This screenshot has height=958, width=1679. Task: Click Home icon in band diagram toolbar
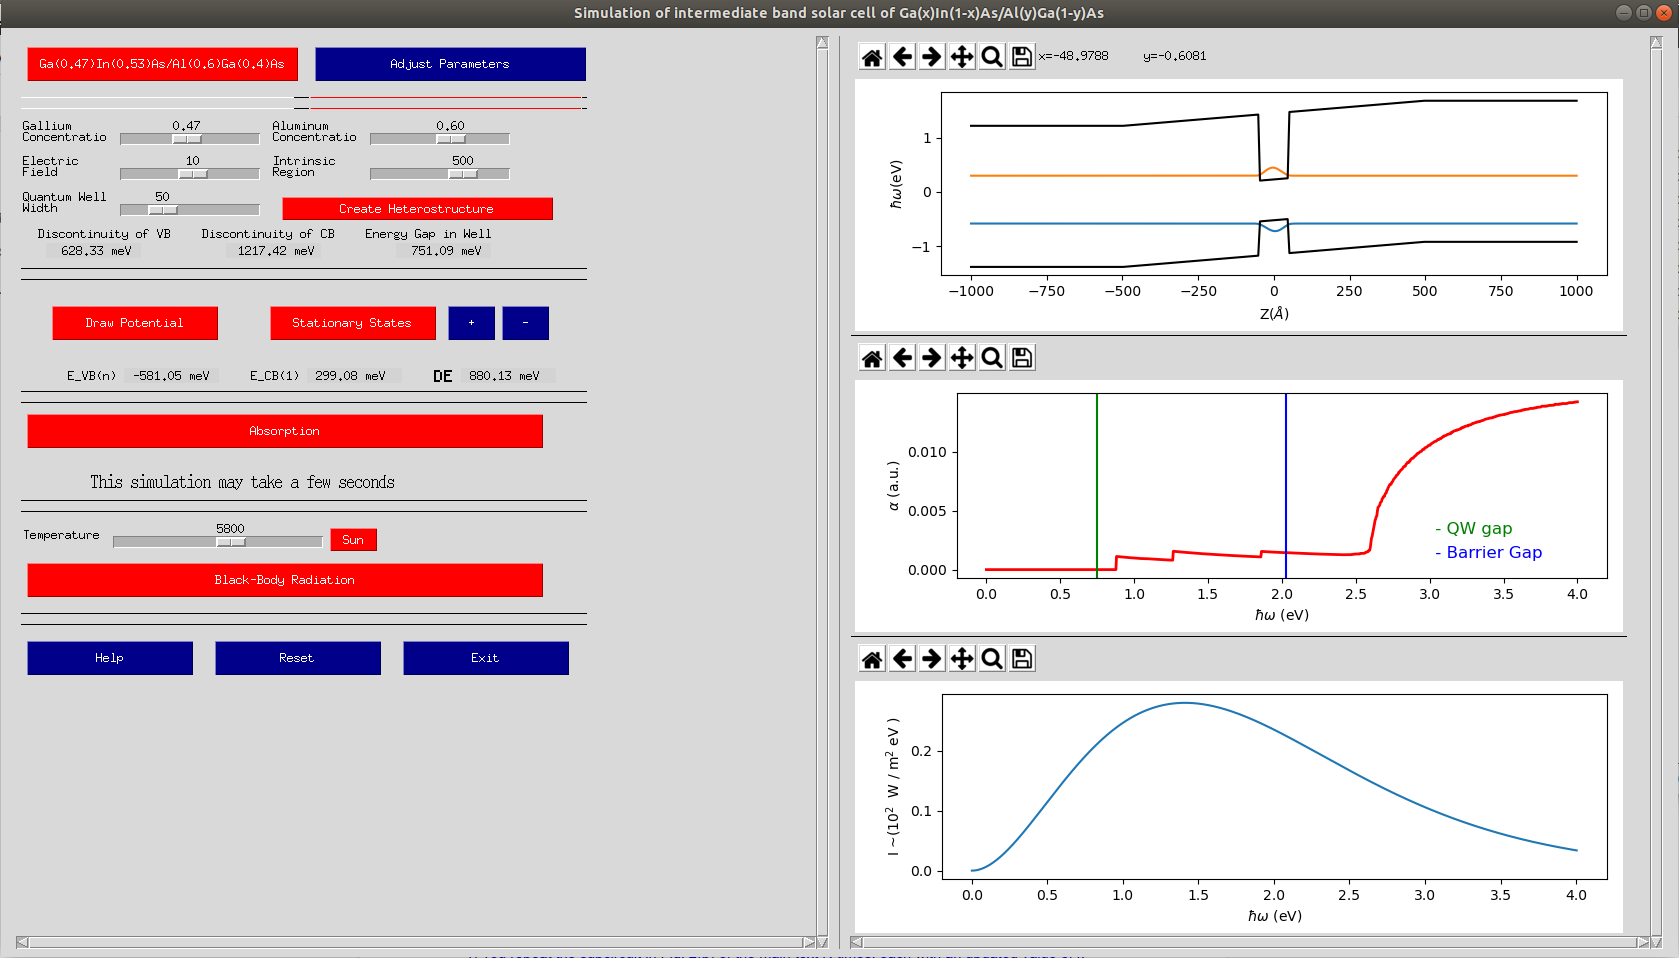pos(872,57)
